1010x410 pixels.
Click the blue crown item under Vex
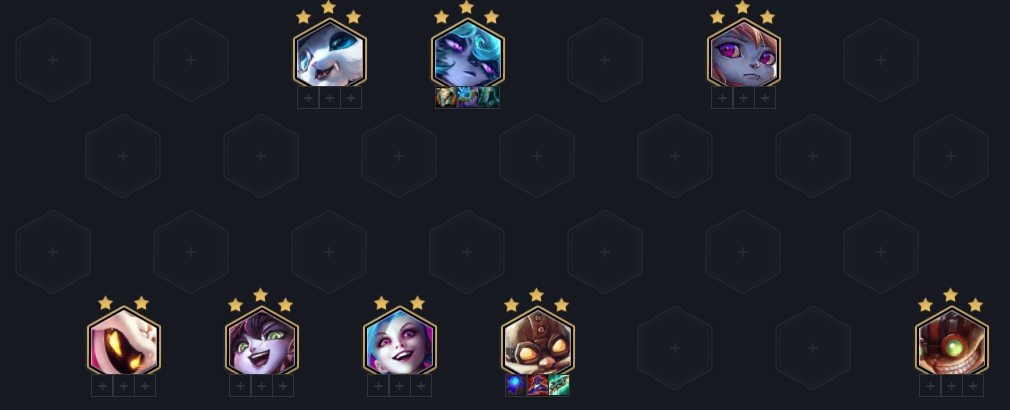click(x=467, y=97)
